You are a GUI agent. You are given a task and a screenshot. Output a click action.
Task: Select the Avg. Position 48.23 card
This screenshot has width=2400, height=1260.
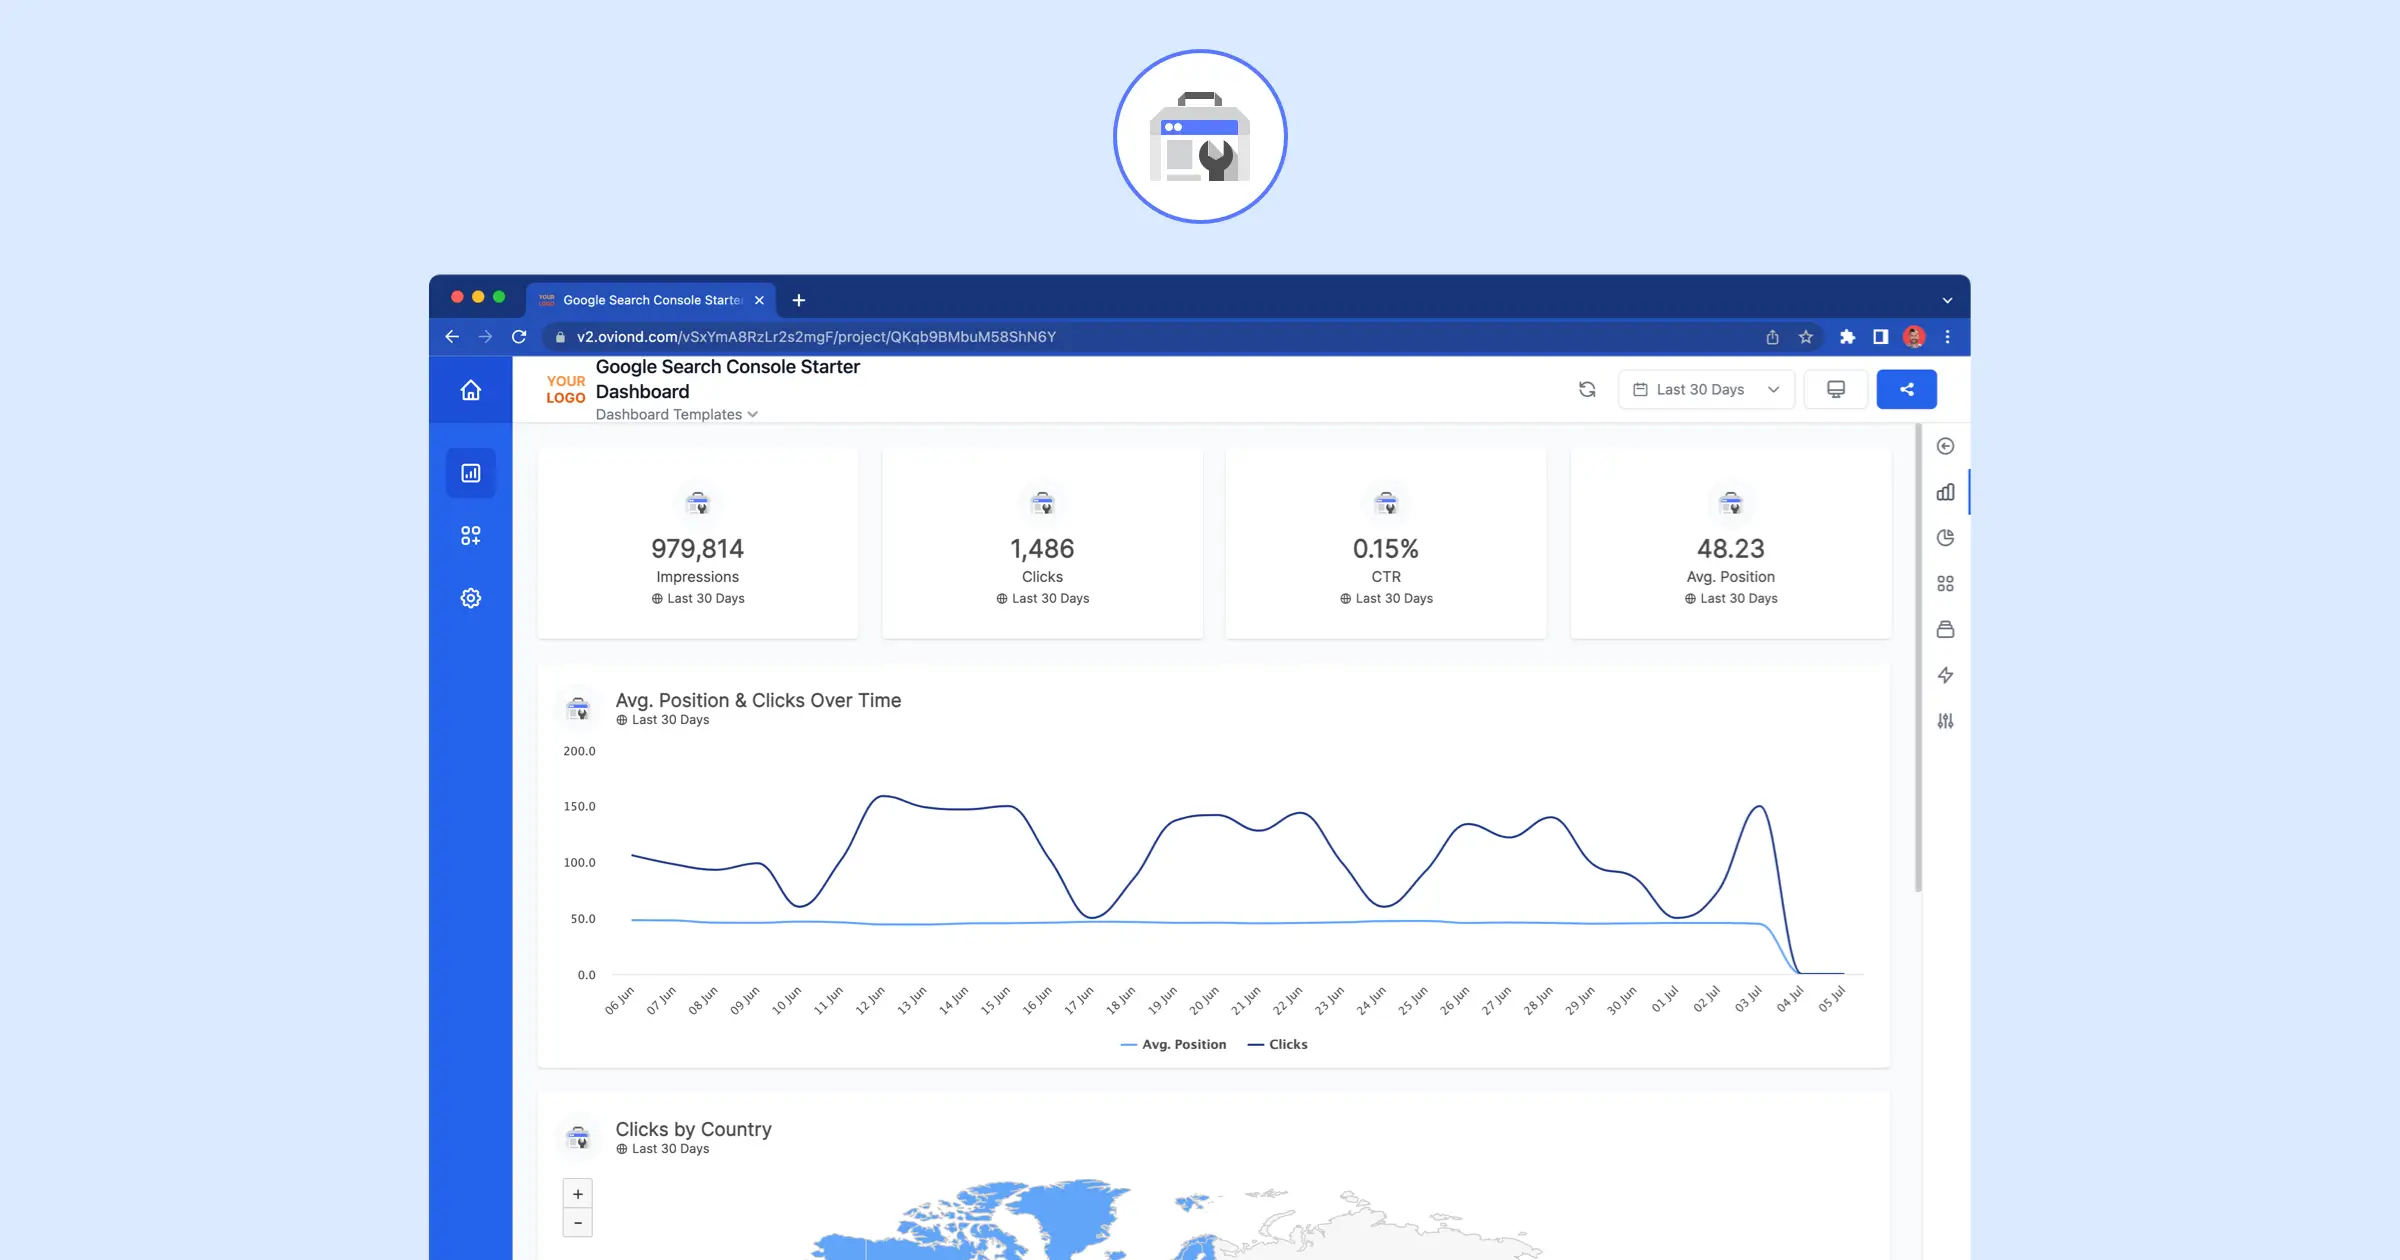(1731, 543)
